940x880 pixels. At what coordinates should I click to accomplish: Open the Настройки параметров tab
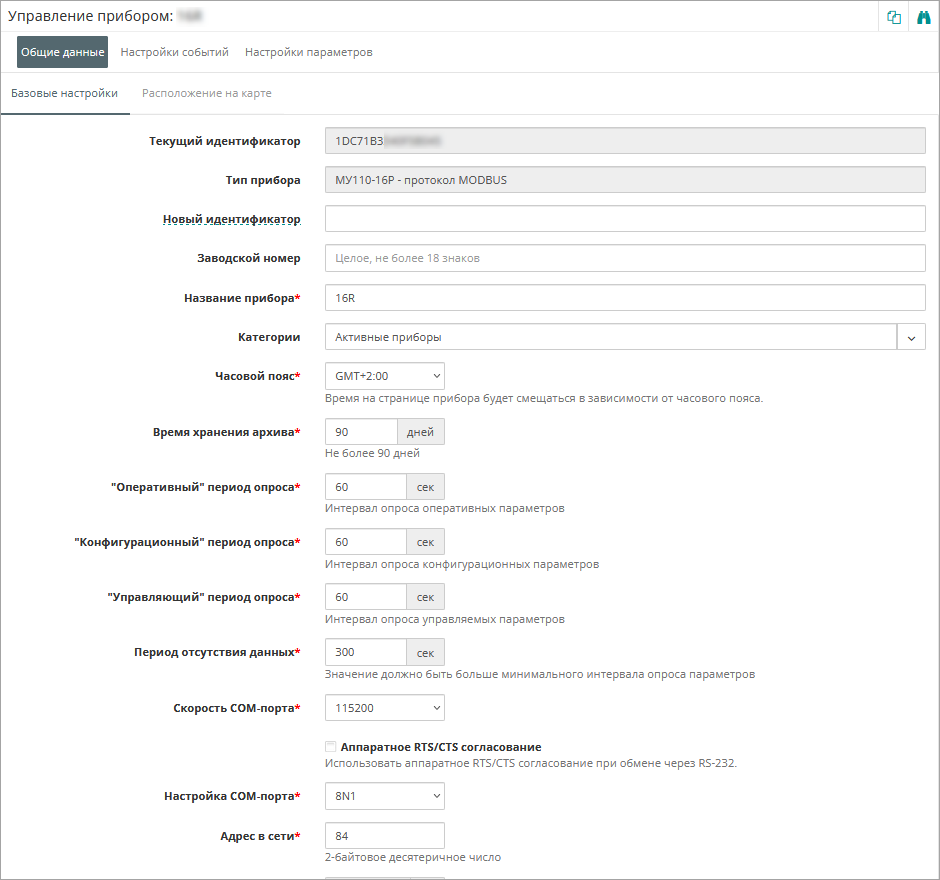(x=309, y=52)
